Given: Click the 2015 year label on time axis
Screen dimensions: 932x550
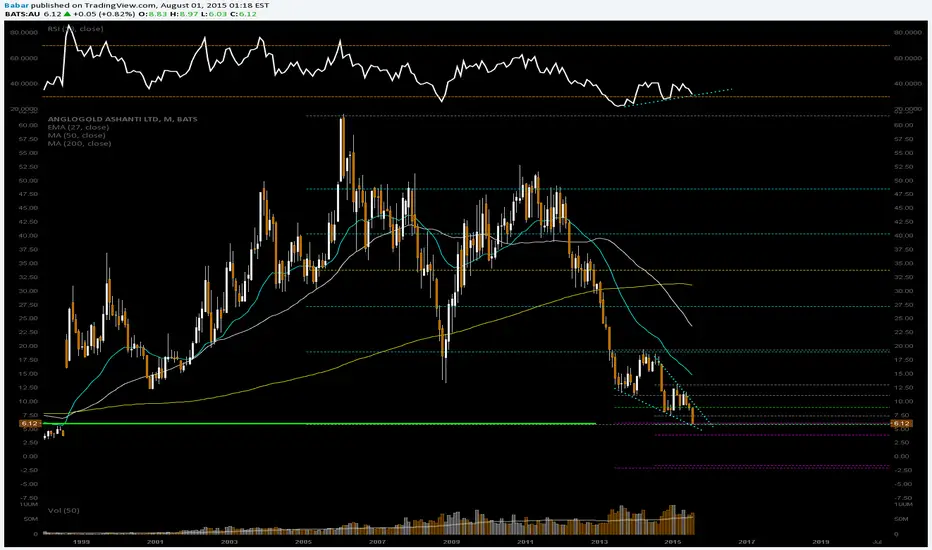Looking at the screenshot, I should pos(673,542).
